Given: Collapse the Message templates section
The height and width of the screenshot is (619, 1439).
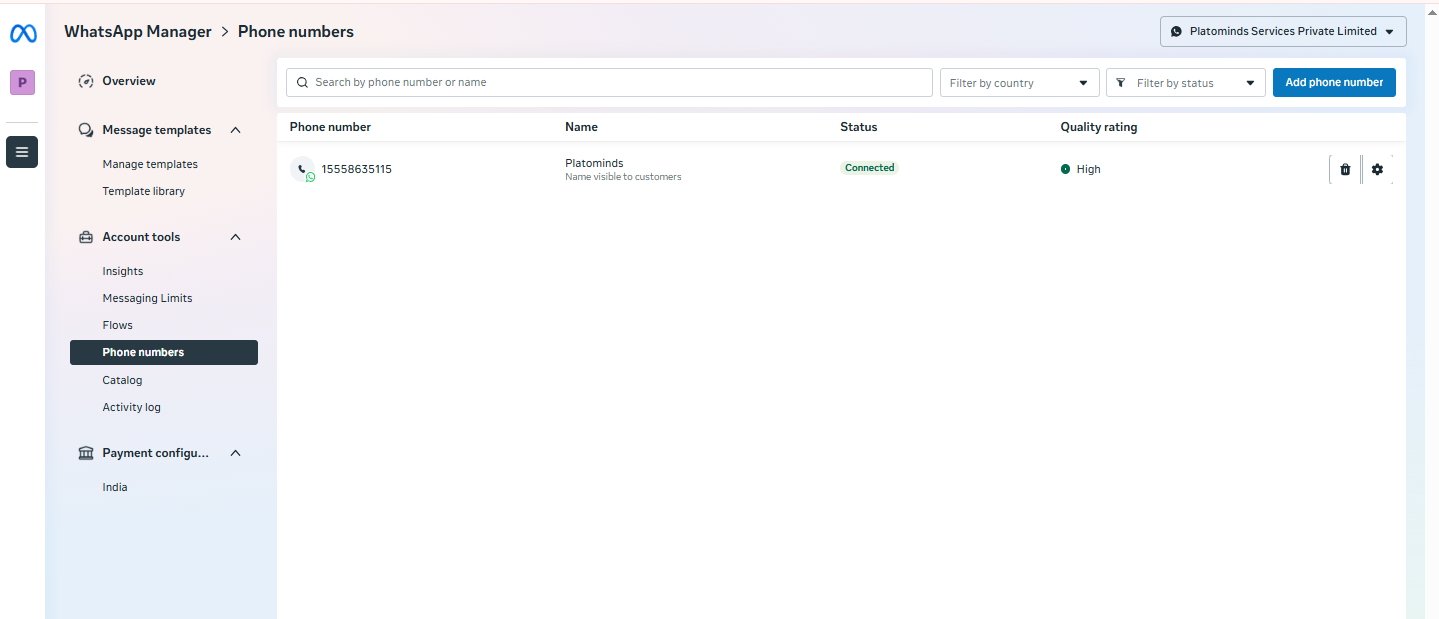Looking at the screenshot, I should (x=236, y=130).
